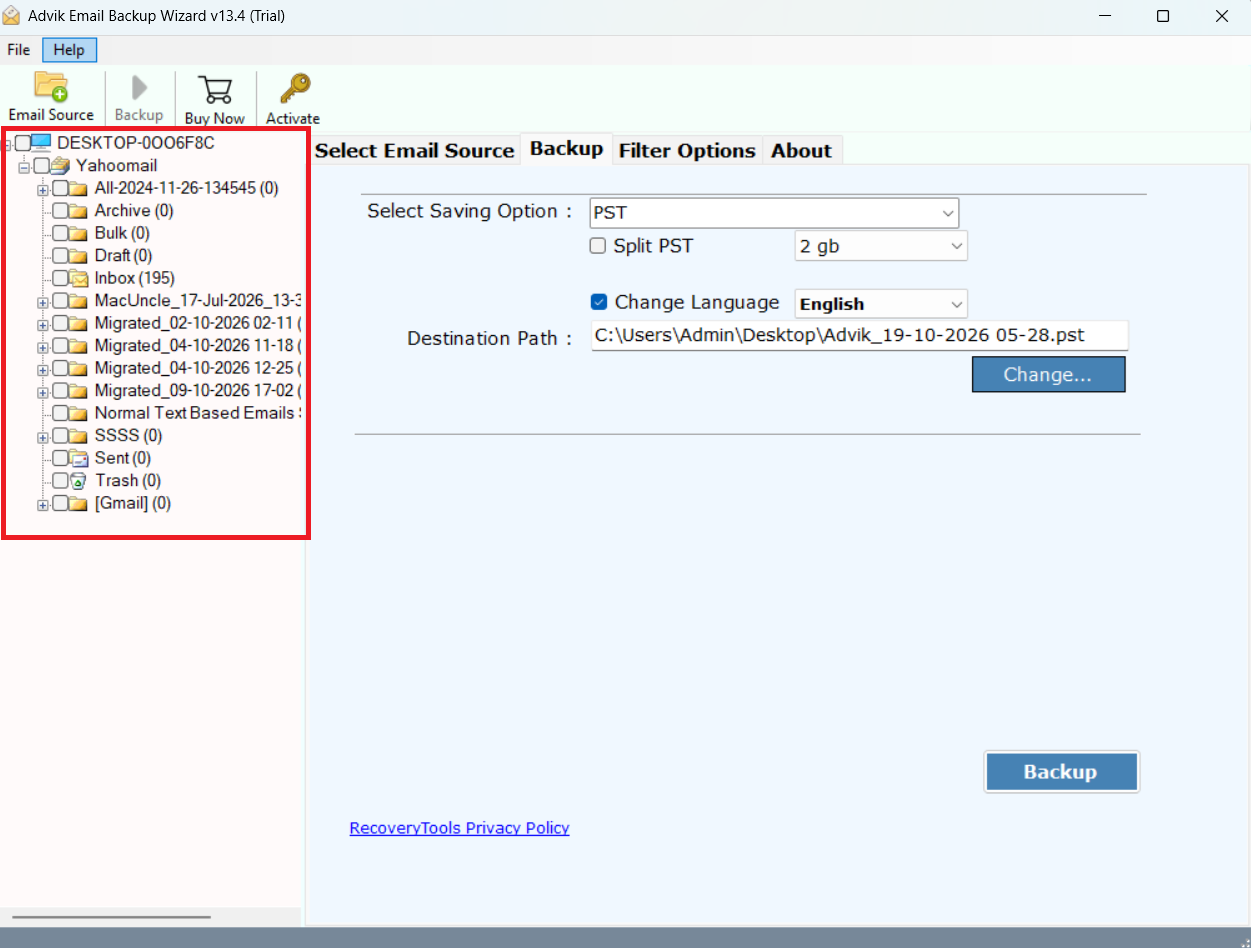Viewport: 1251px width, 948px height.
Task: Click the envelope folder icon beside Inbox
Action: pyautogui.click(x=79, y=278)
